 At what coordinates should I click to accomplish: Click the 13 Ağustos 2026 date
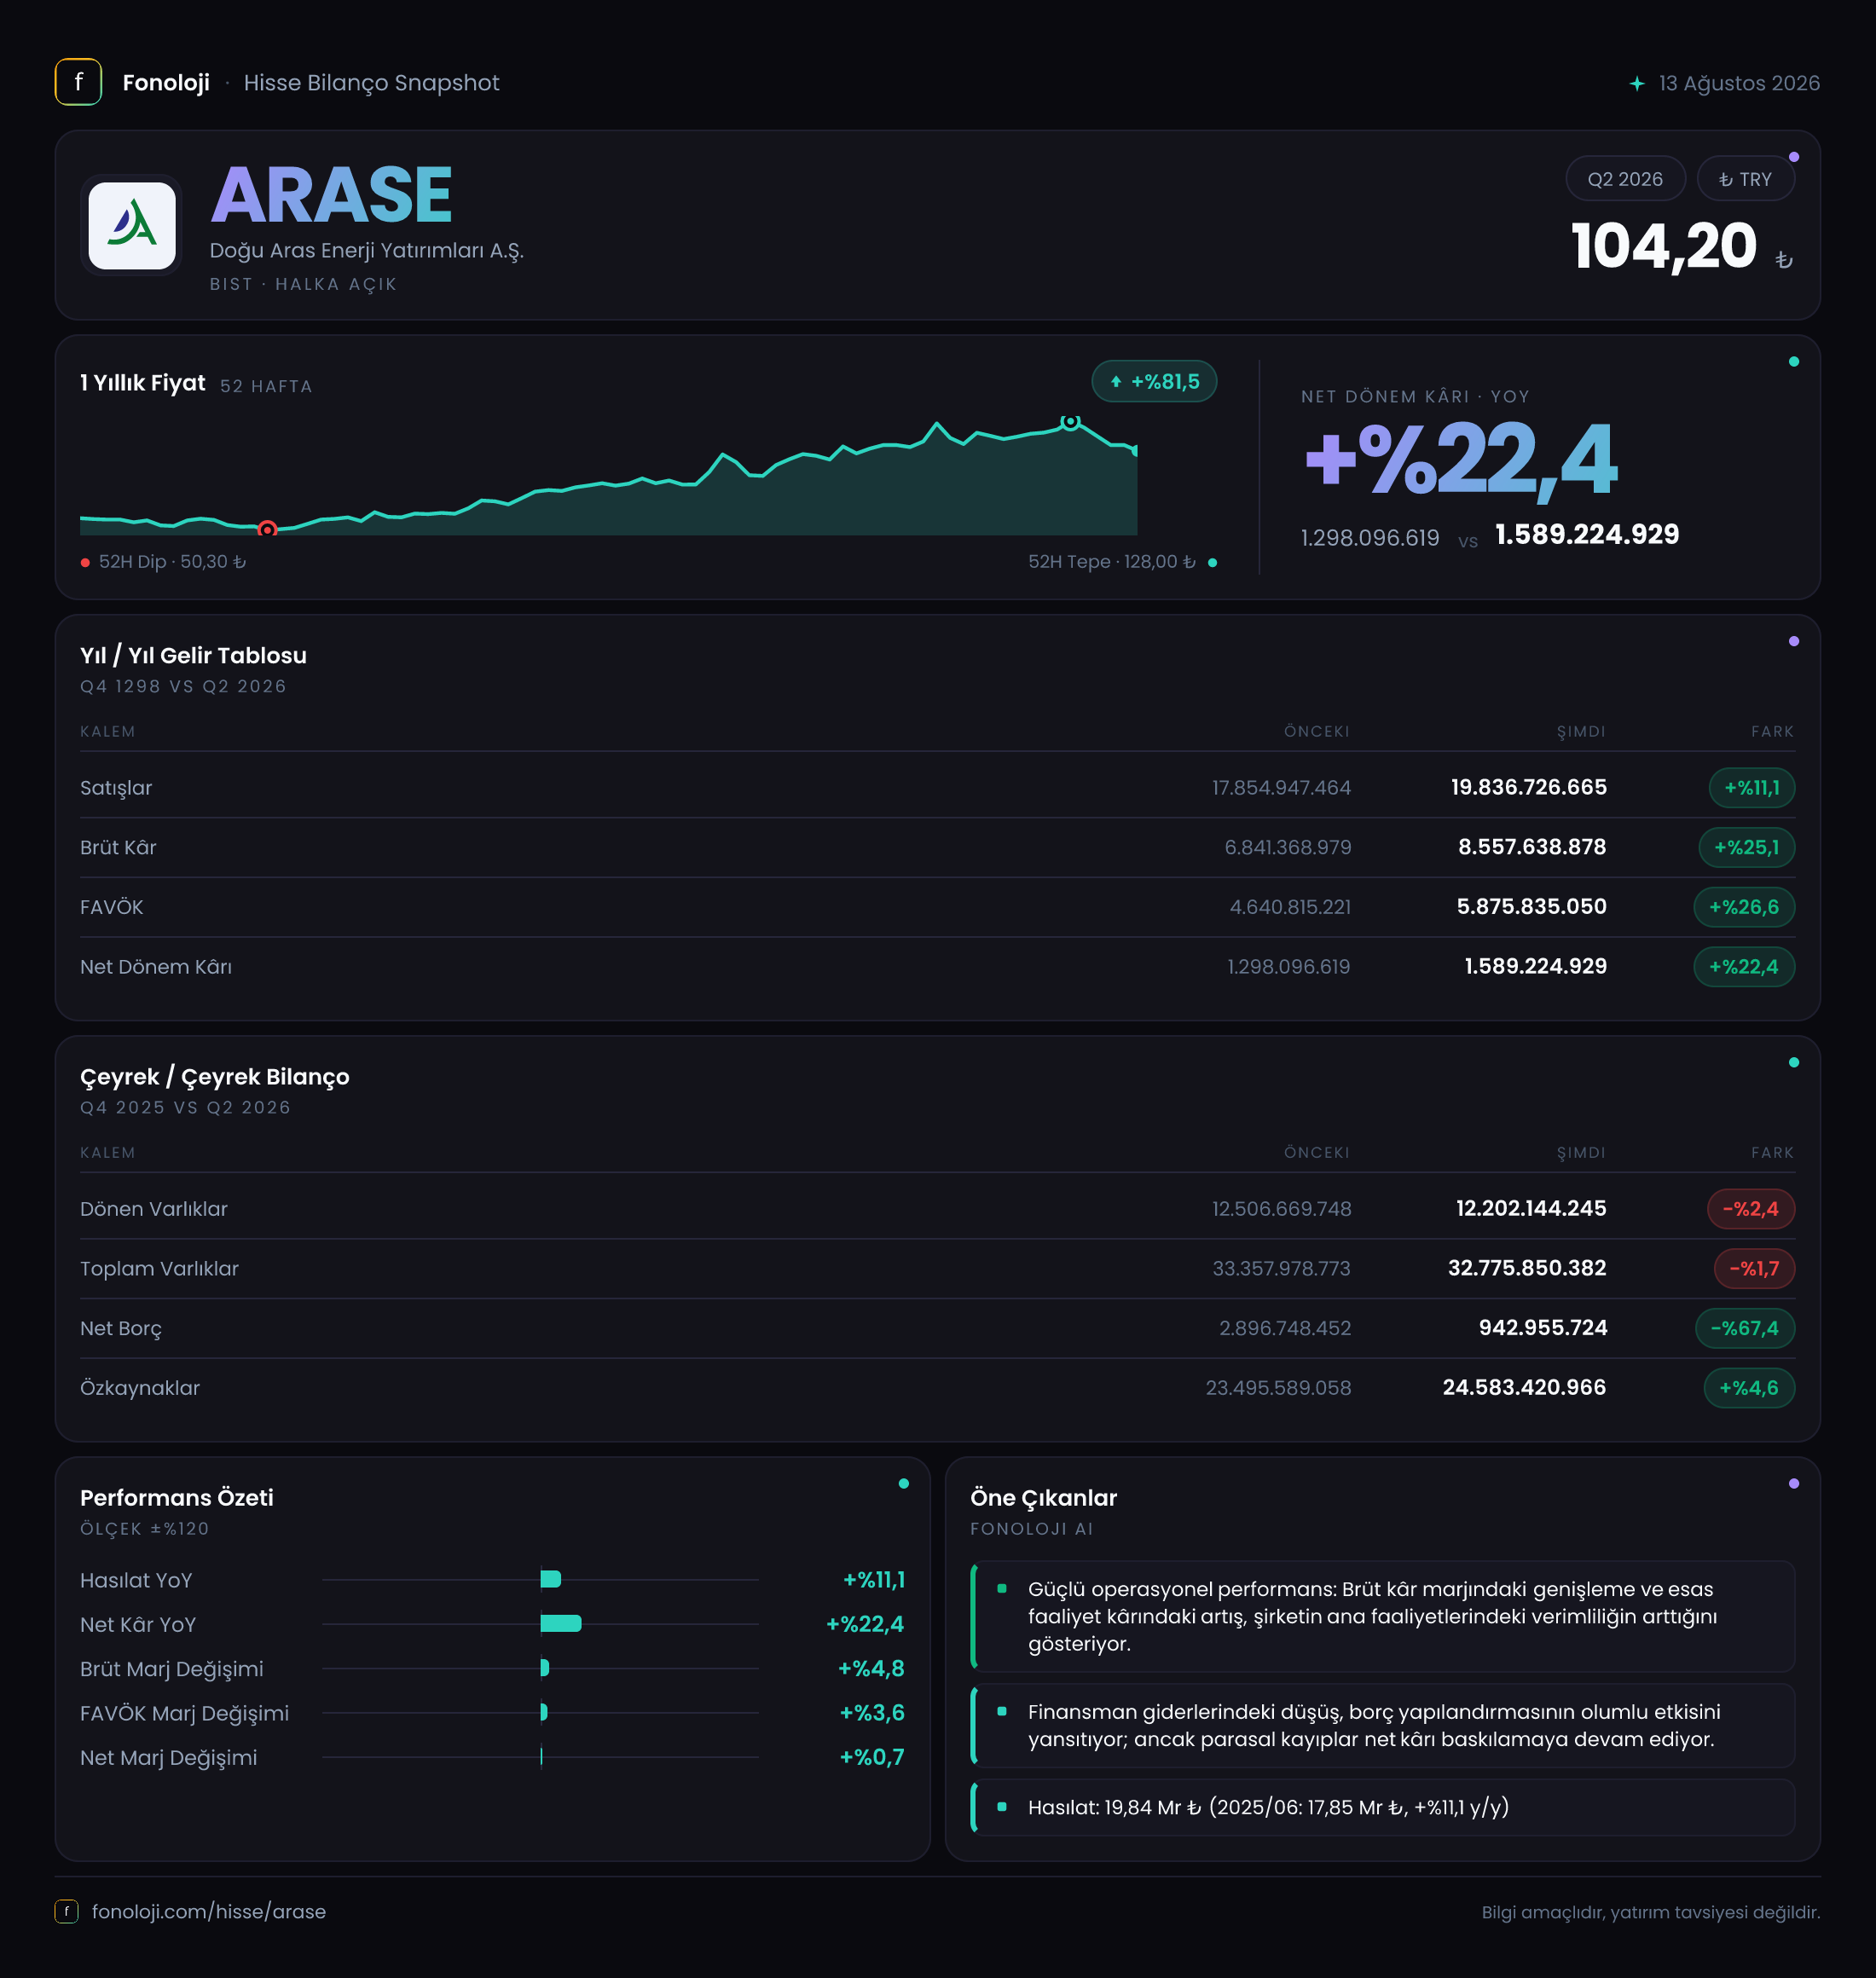tap(1739, 83)
